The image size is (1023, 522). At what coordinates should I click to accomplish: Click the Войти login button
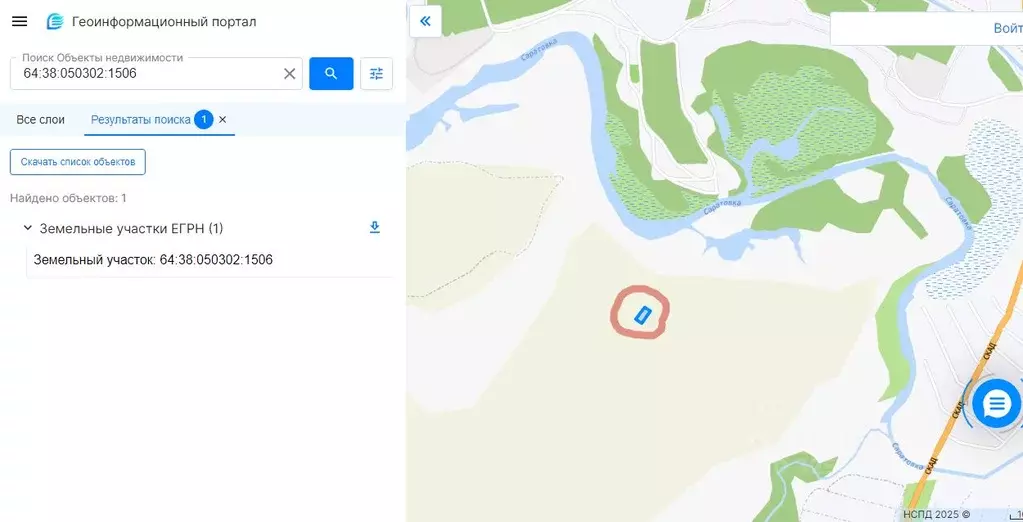tap(1007, 28)
